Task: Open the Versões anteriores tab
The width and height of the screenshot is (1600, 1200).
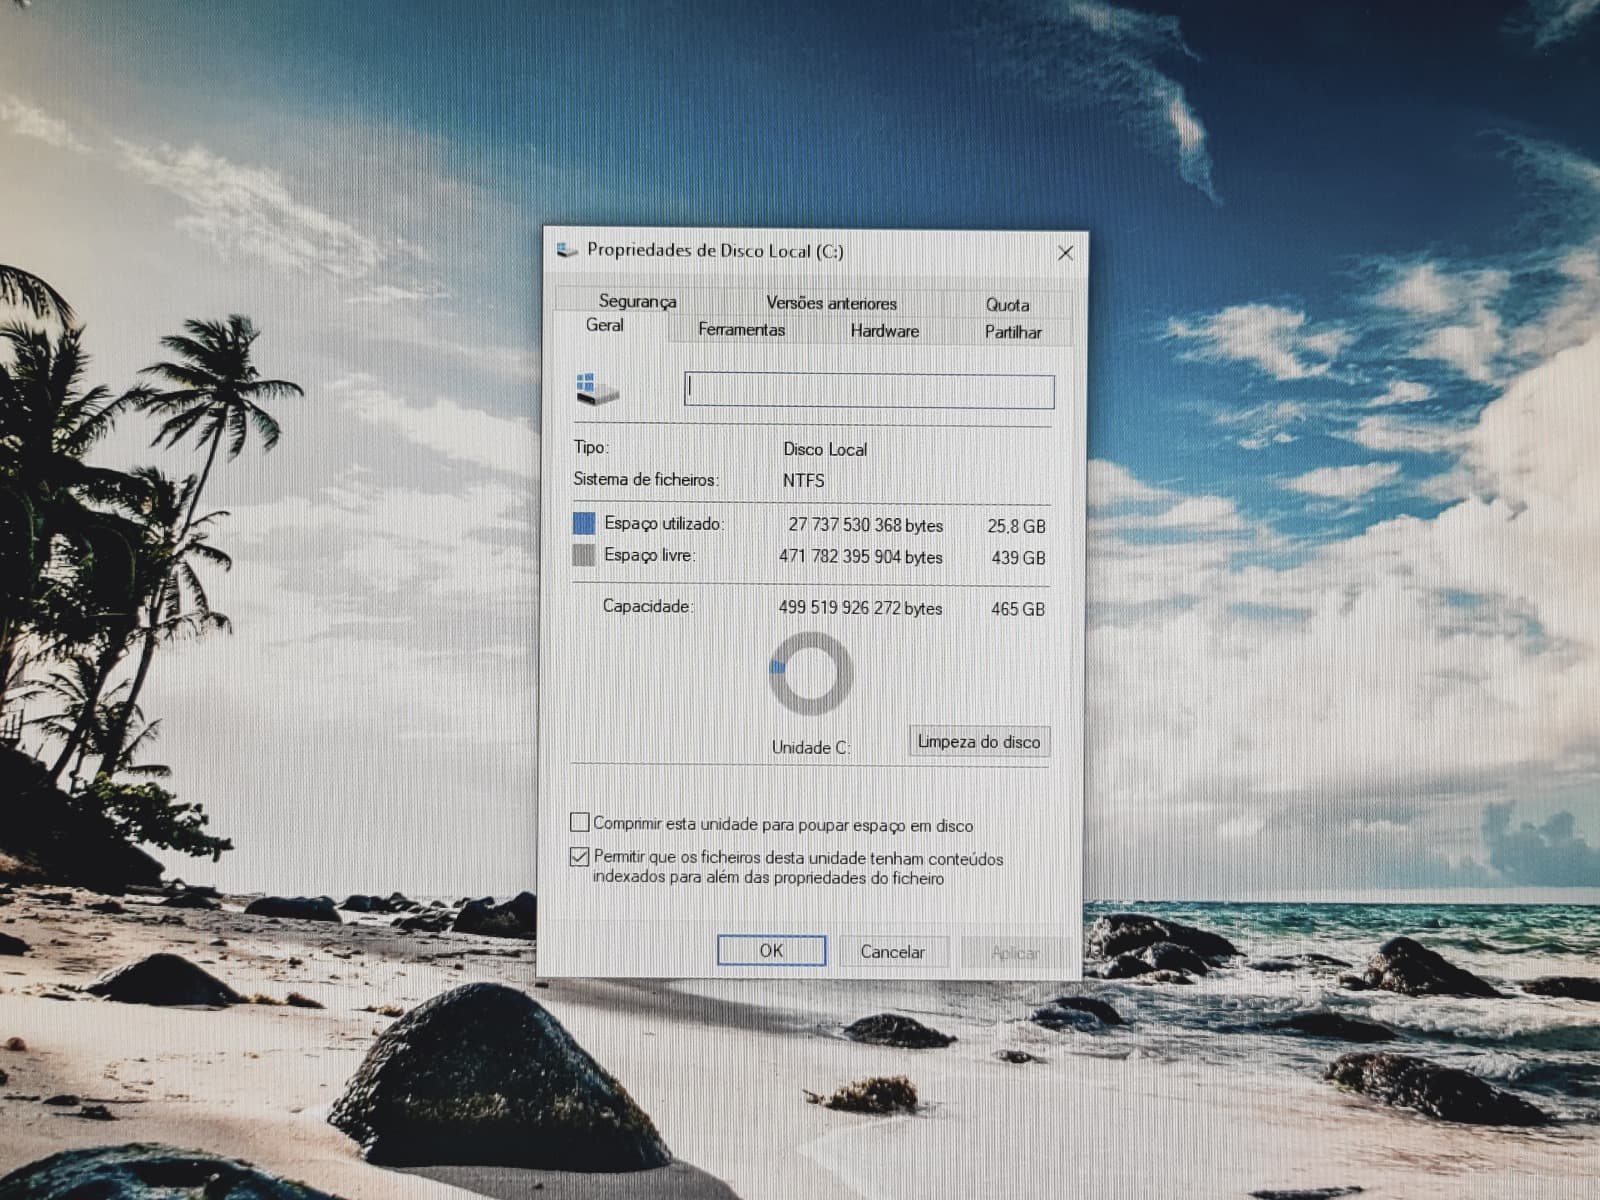Action: [831, 303]
